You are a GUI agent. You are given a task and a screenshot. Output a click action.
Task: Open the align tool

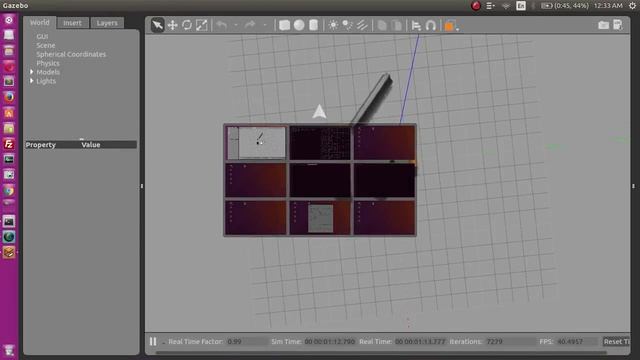[416, 25]
